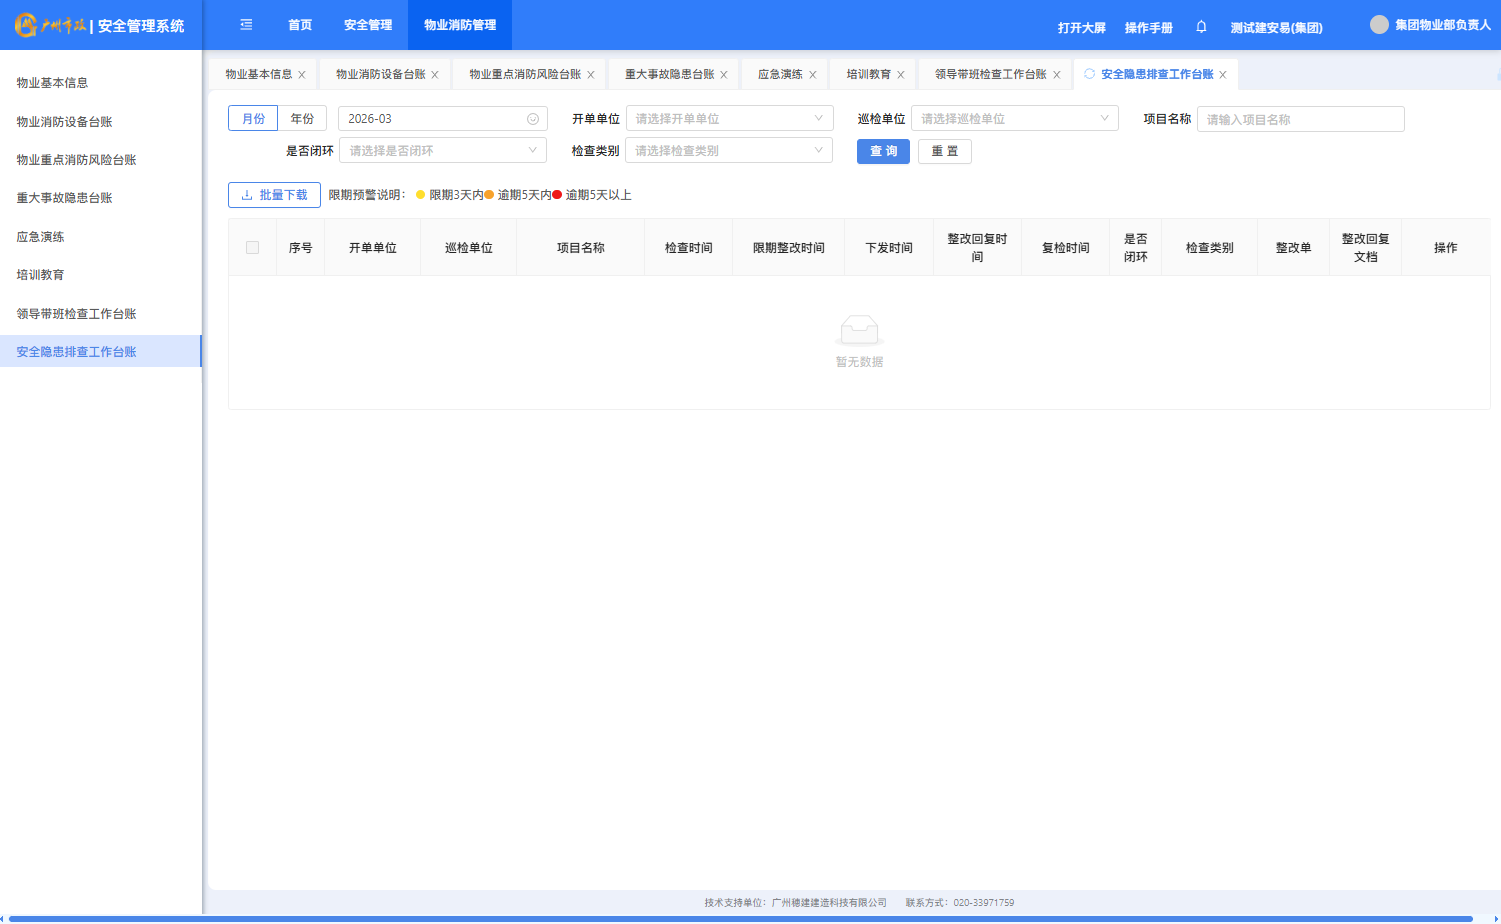Close the 培训教育 tab
The width and height of the screenshot is (1501, 924).
(x=901, y=75)
